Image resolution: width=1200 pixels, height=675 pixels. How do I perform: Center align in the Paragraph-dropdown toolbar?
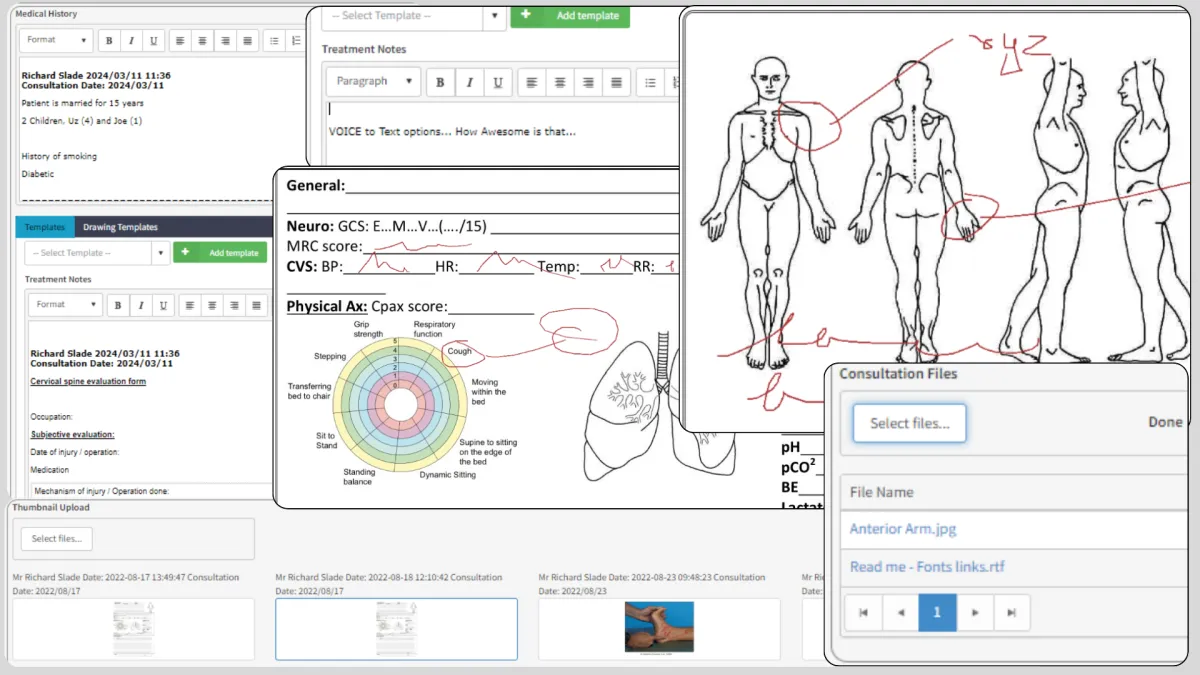(560, 82)
